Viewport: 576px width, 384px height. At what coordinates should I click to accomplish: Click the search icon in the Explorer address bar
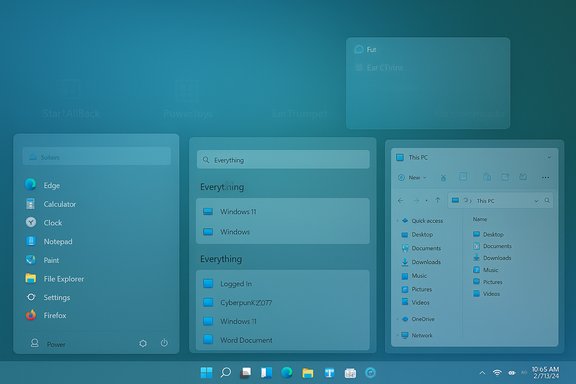click(547, 201)
